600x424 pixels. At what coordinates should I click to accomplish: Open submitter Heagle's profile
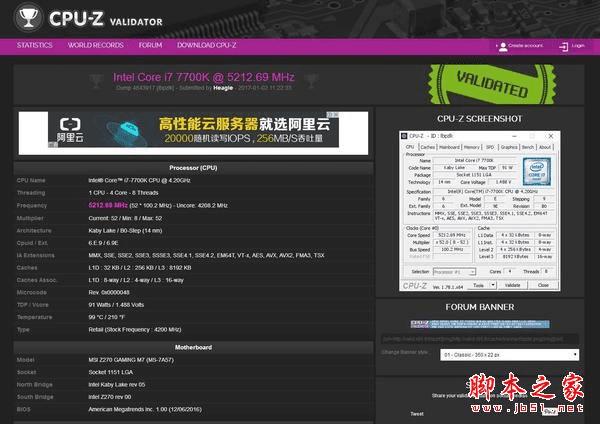coord(223,88)
